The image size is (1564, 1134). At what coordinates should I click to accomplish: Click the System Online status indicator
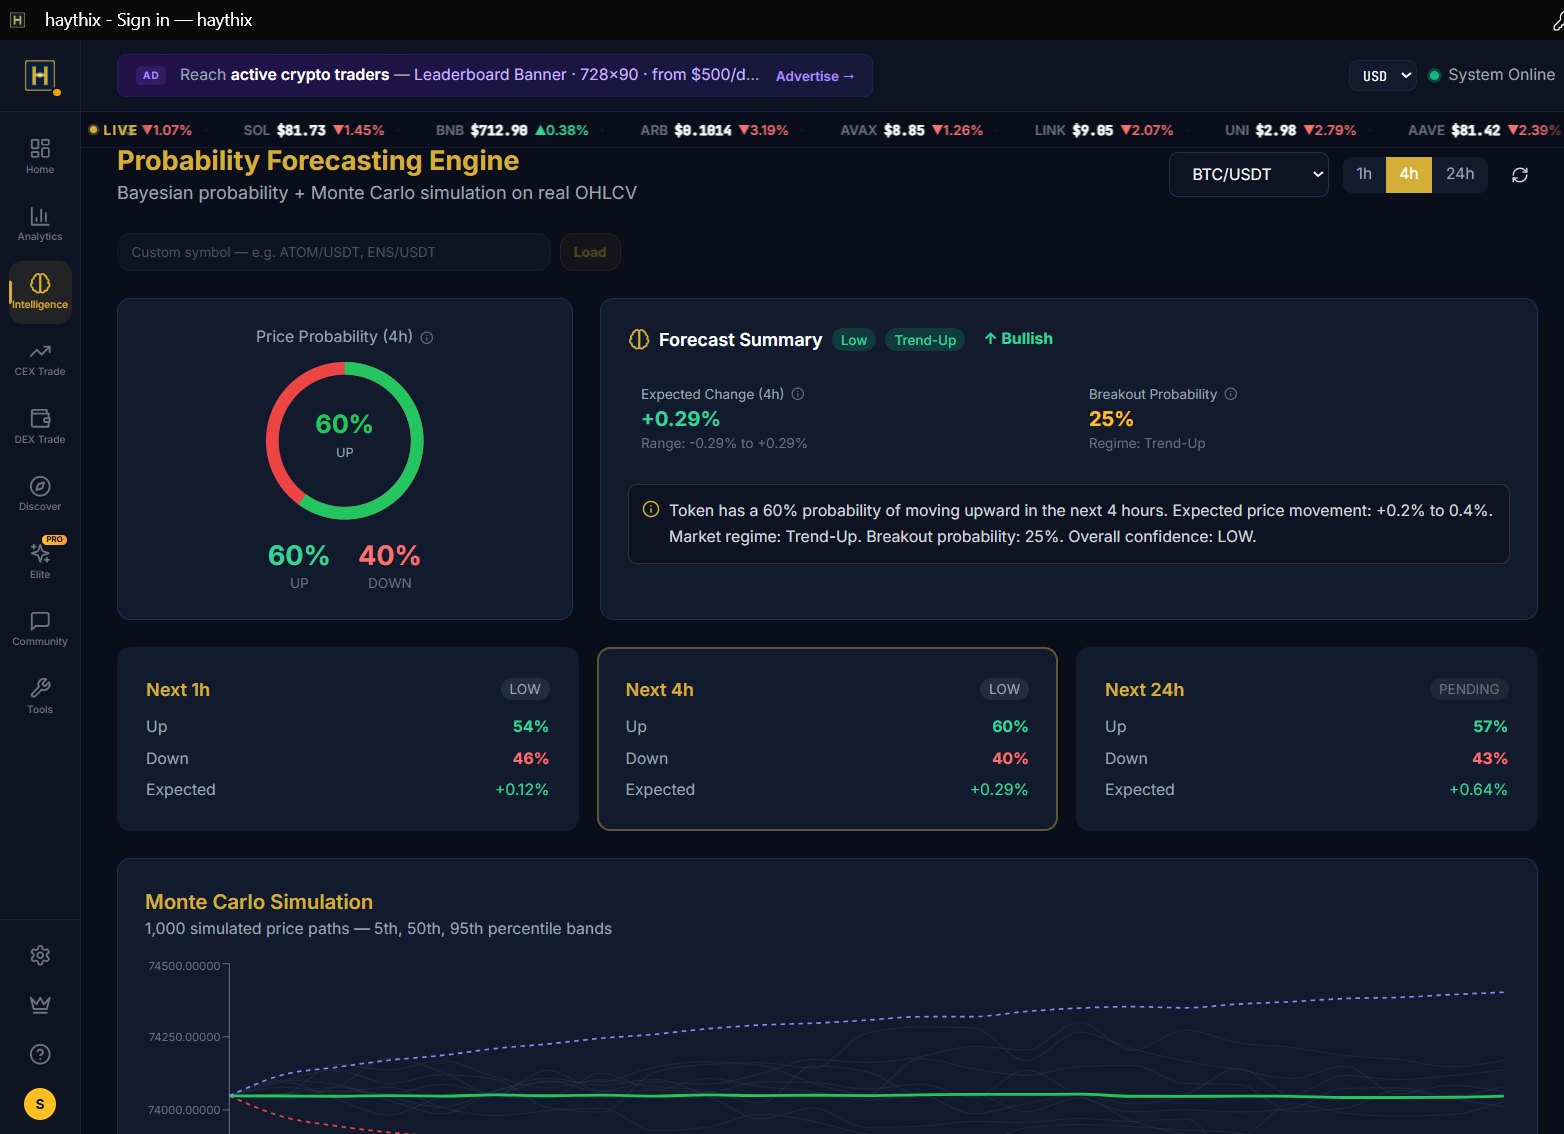click(x=1492, y=75)
